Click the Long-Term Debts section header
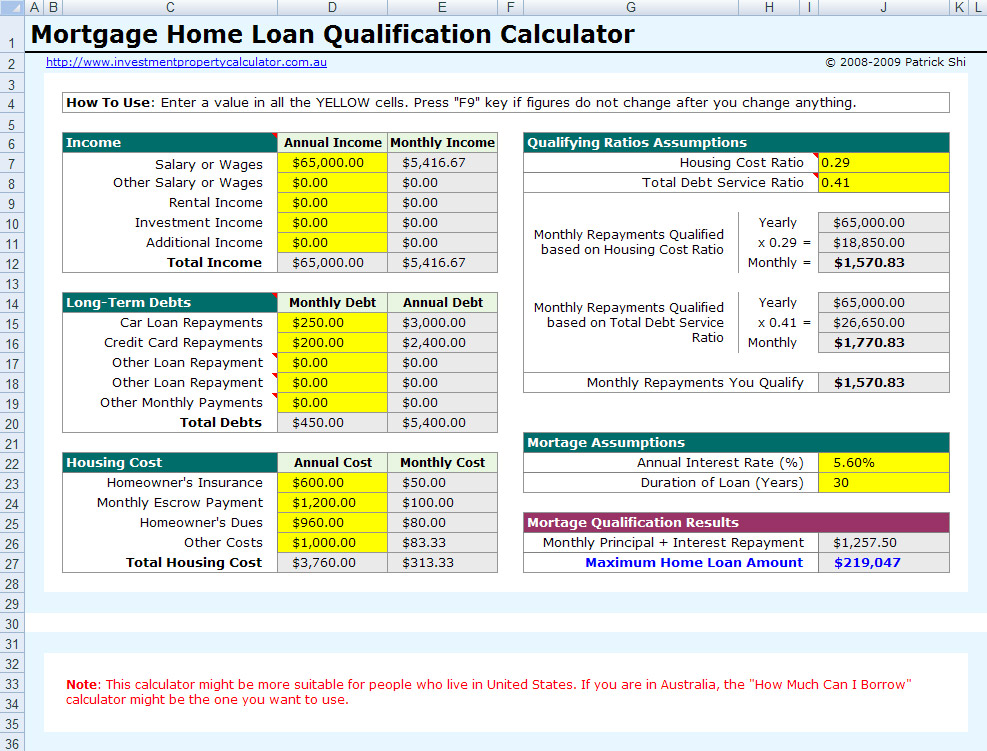The width and height of the screenshot is (987, 751). [170, 302]
